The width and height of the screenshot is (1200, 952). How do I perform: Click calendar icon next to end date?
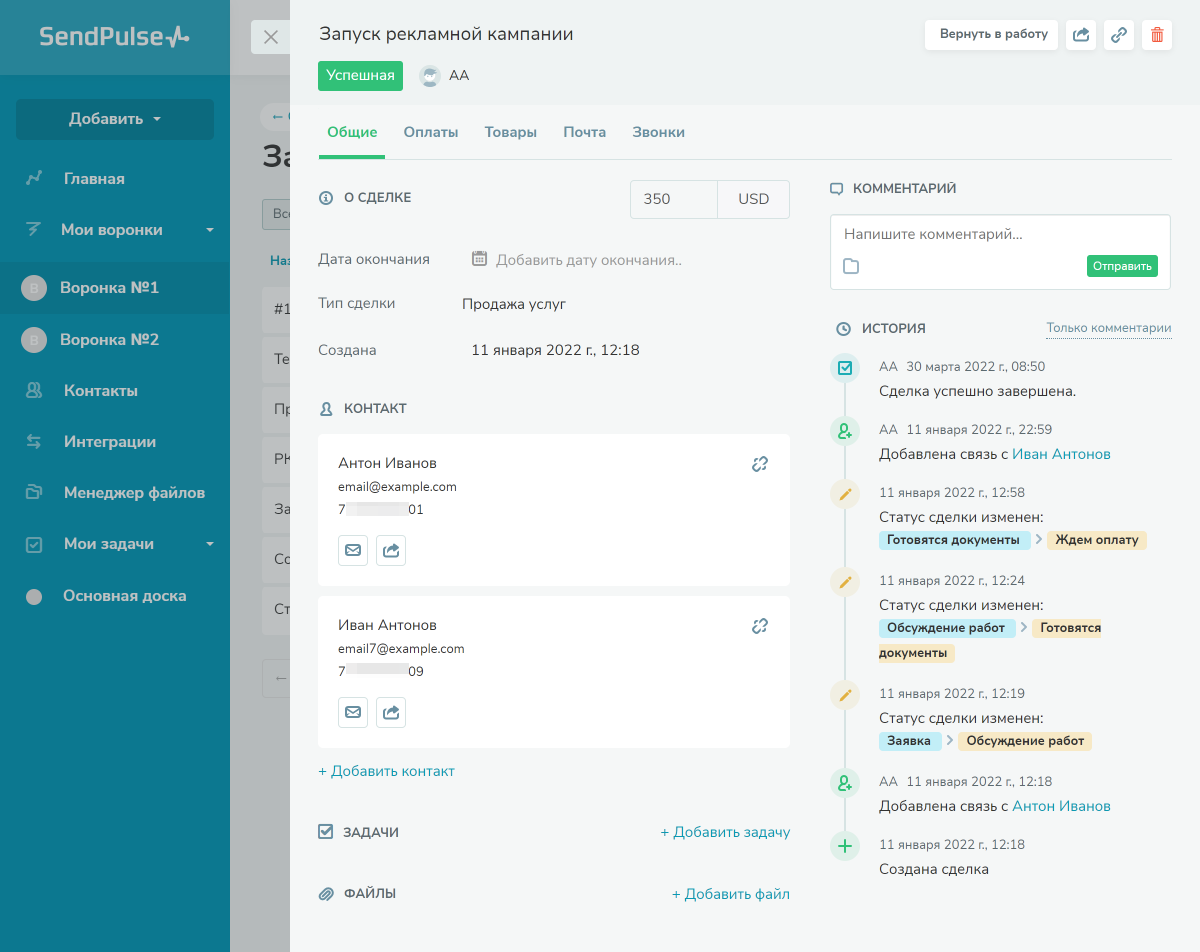[479, 259]
